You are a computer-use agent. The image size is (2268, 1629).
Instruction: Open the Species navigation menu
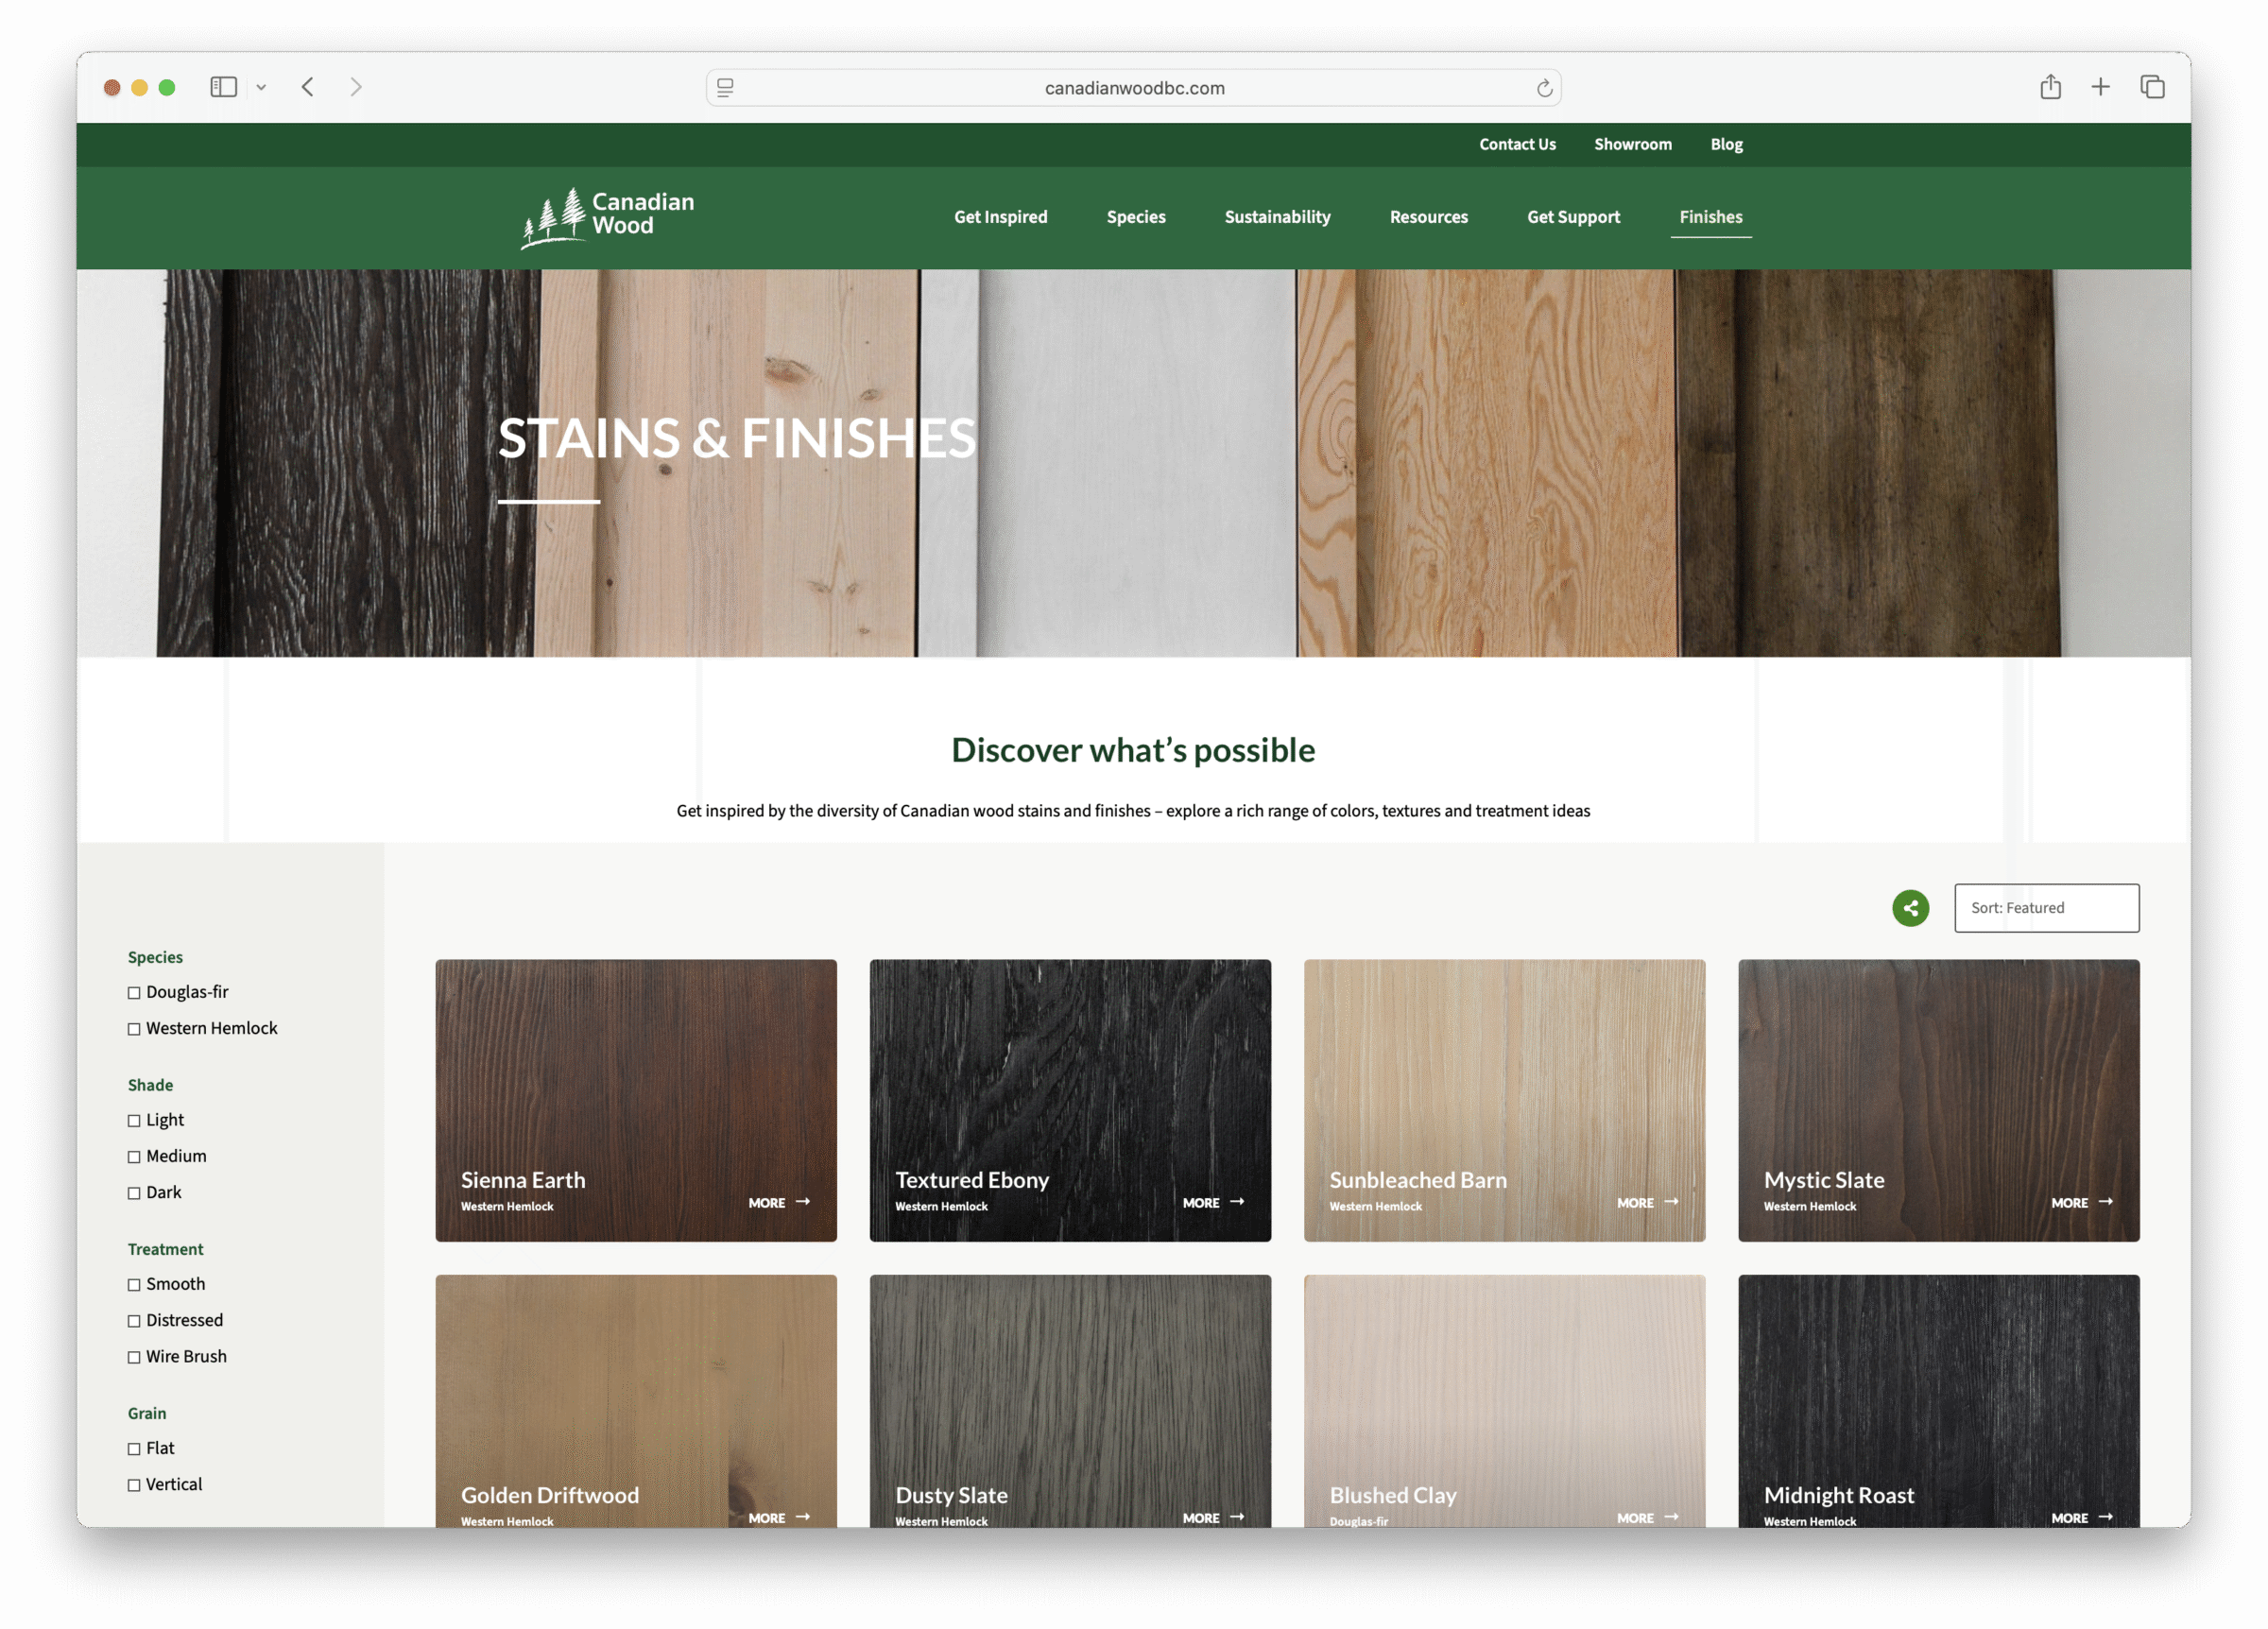[x=1135, y=217]
